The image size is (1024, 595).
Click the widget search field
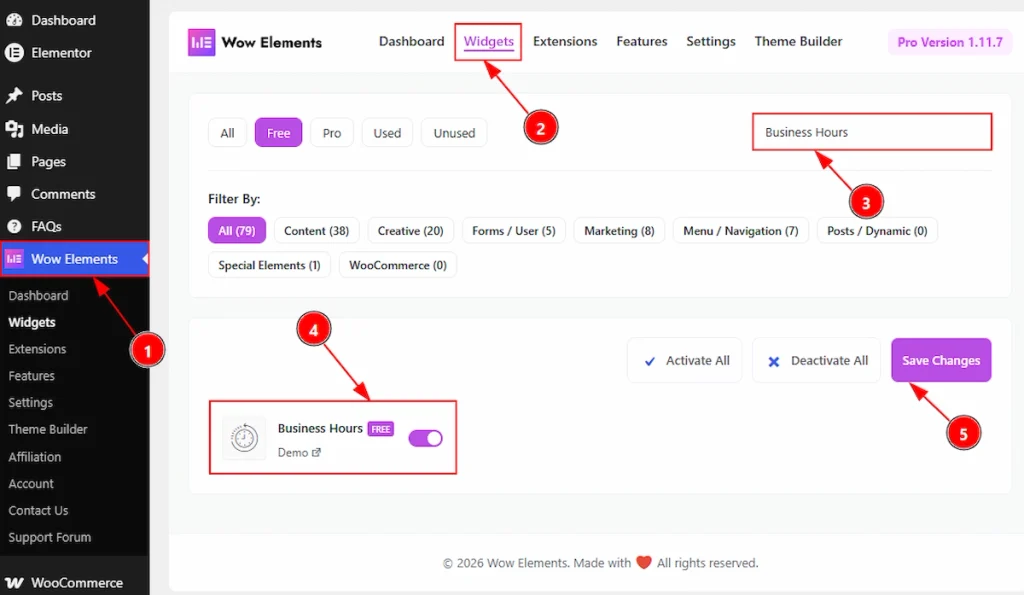872,132
